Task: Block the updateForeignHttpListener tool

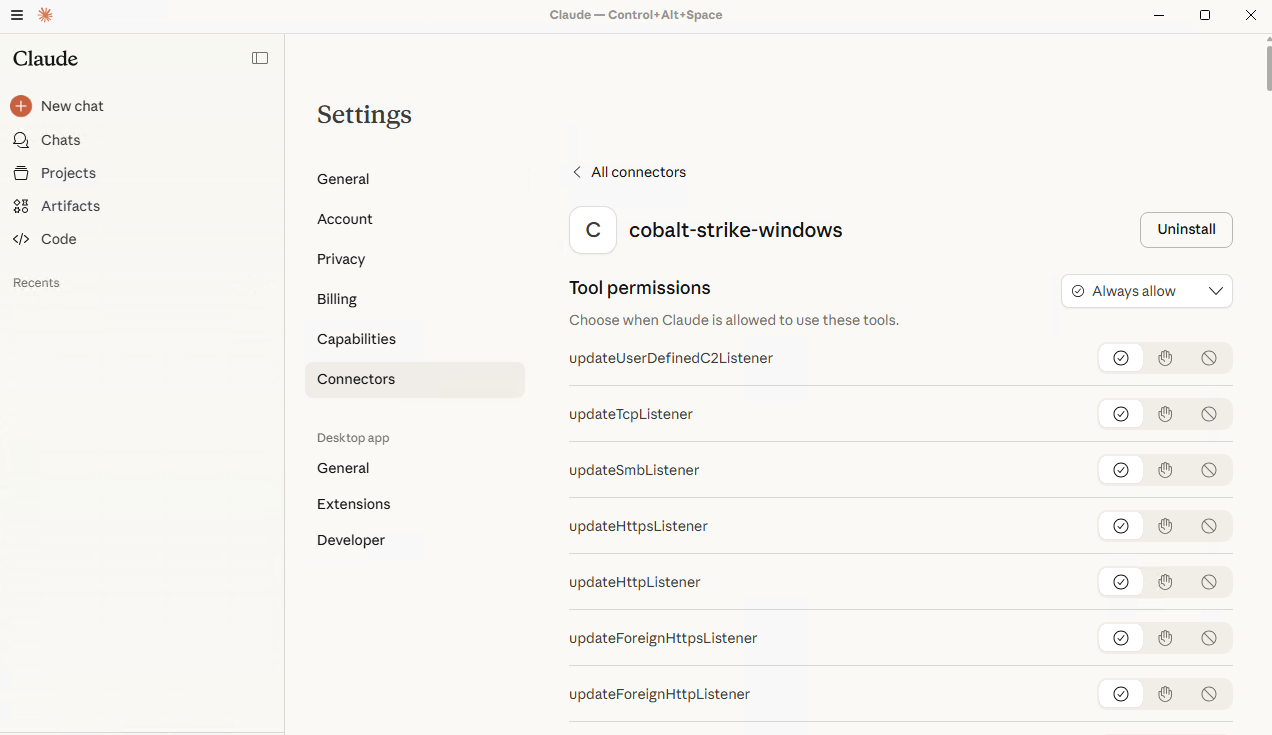Action: [1209, 694]
